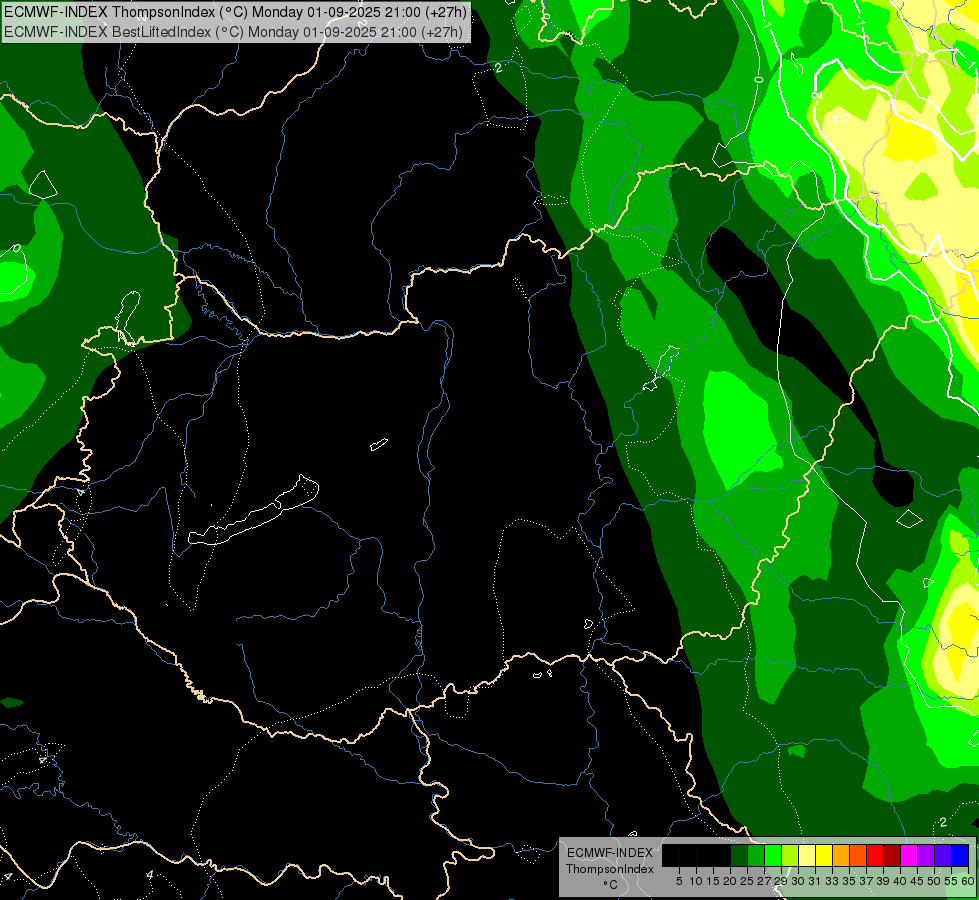Click the °C unit label in legend
Viewport: 979px width, 900px height.
coord(611,884)
